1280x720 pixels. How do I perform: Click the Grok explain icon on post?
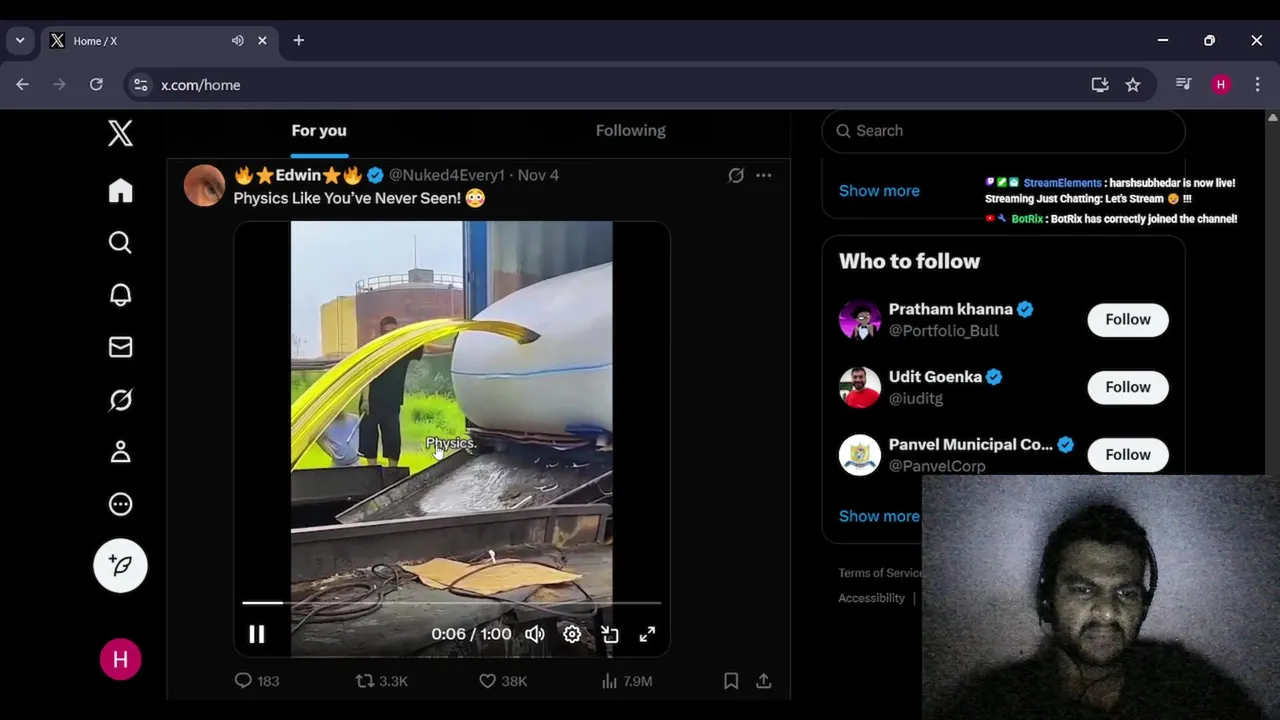tap(736, 175)
